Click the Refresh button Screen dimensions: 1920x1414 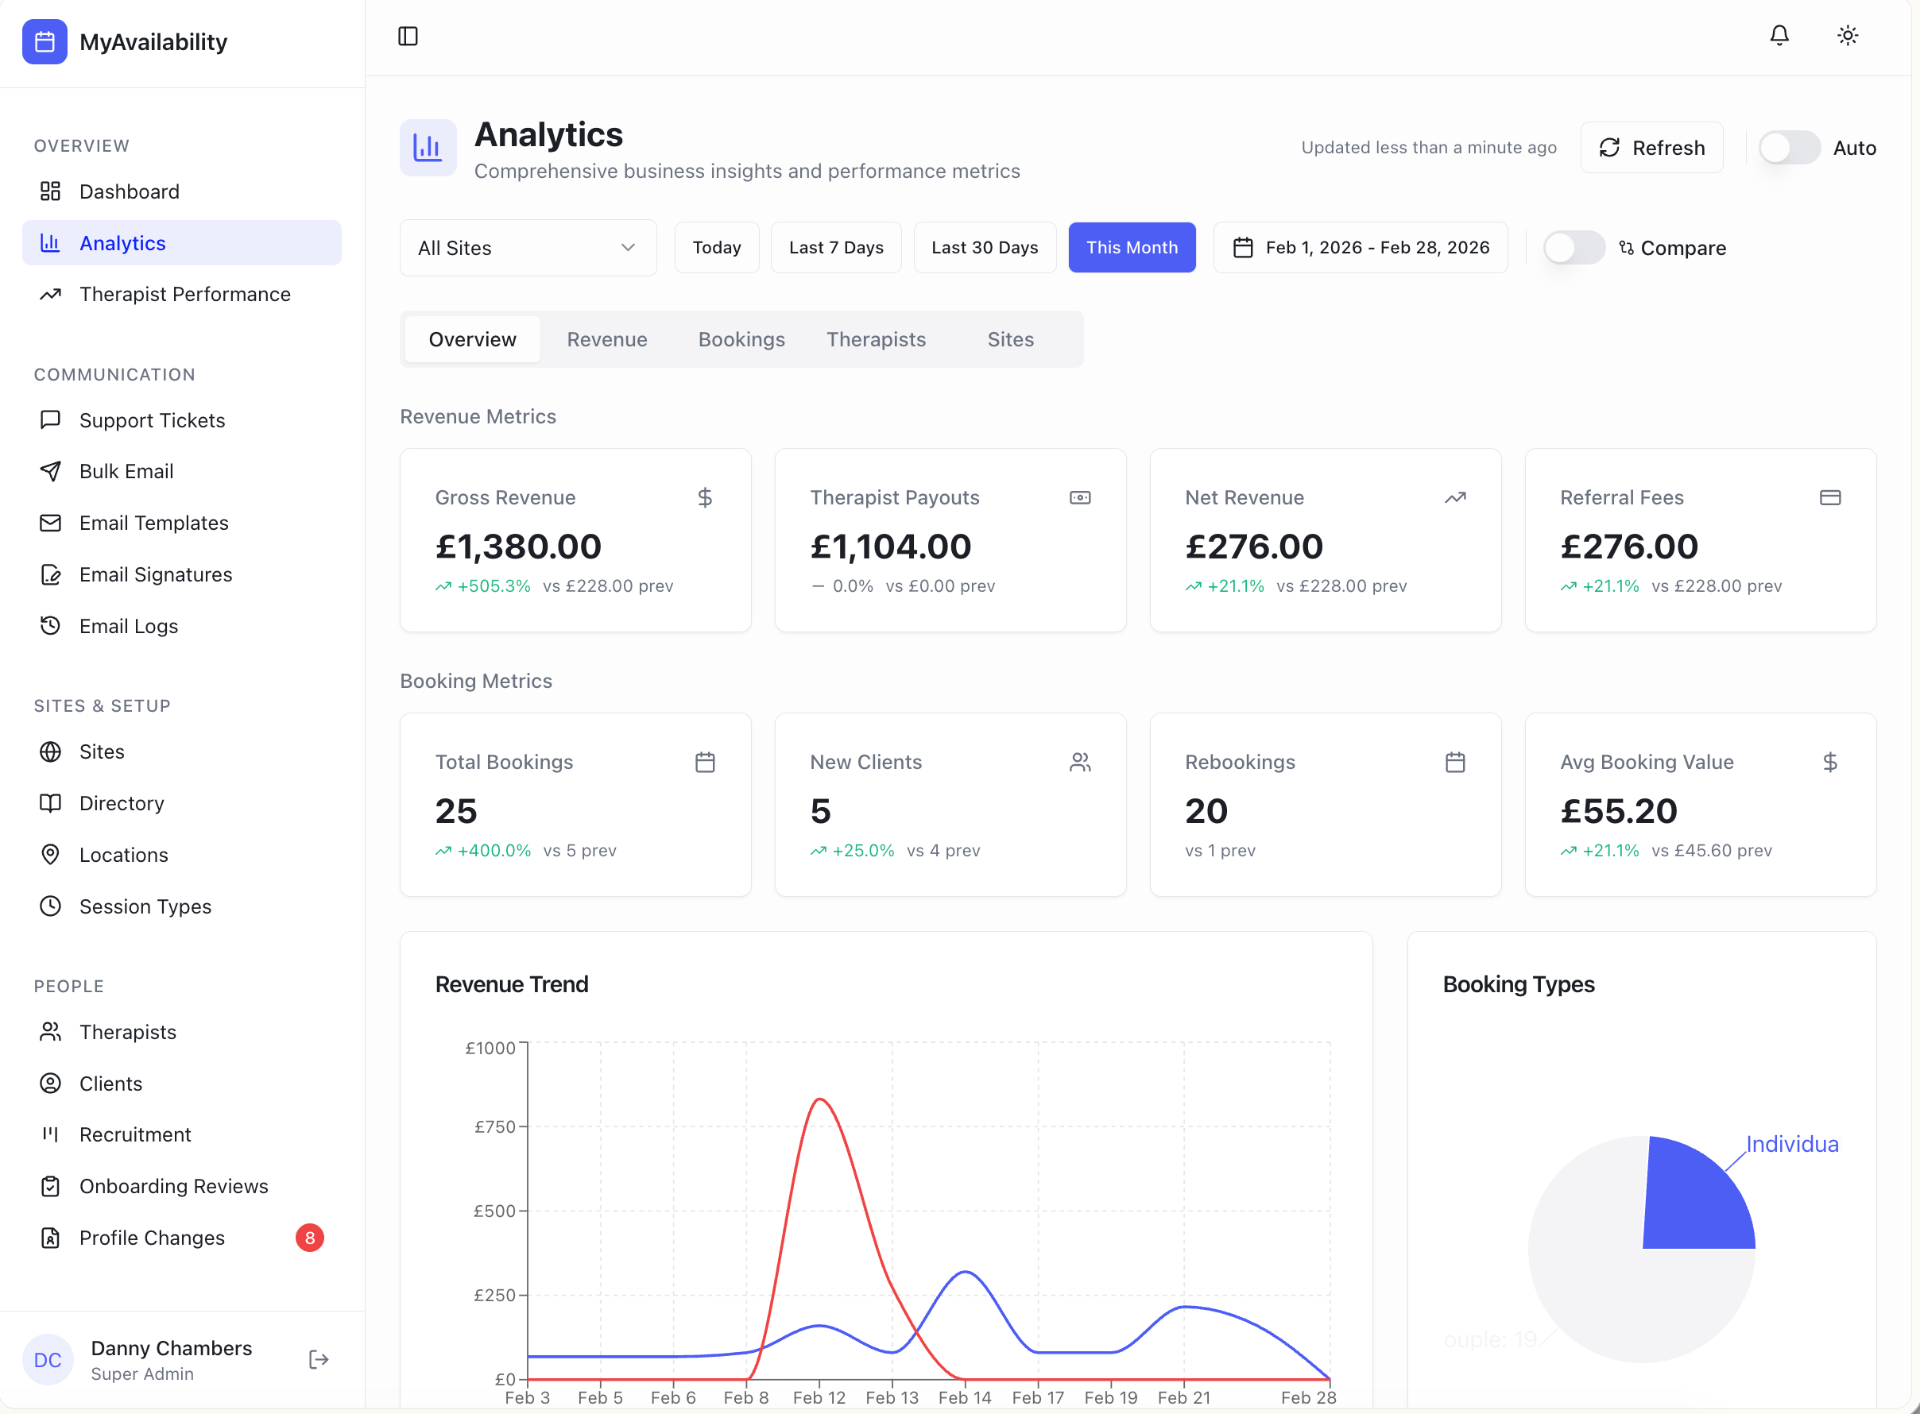(1652, 148)
